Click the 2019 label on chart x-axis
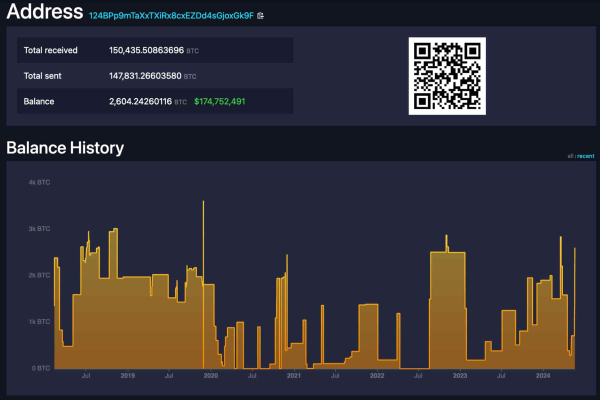This screenshot has height=400, width=600. [x=127, y=376]
